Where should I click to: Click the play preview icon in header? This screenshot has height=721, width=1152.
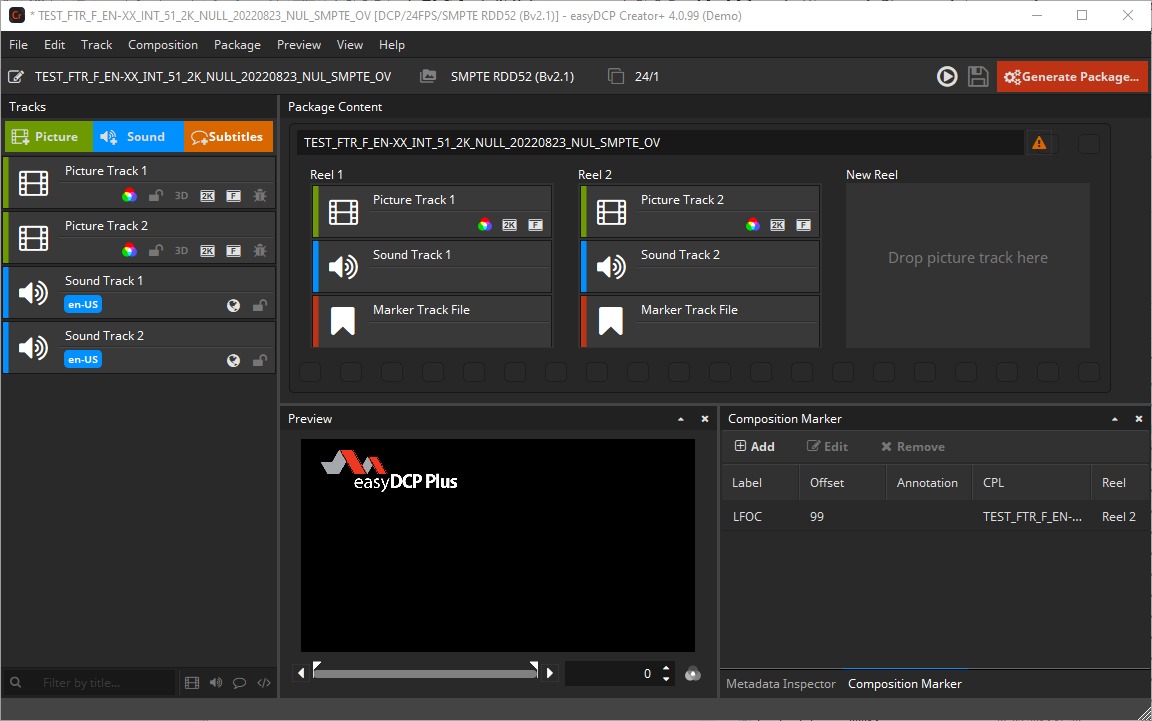coord(946,77)
